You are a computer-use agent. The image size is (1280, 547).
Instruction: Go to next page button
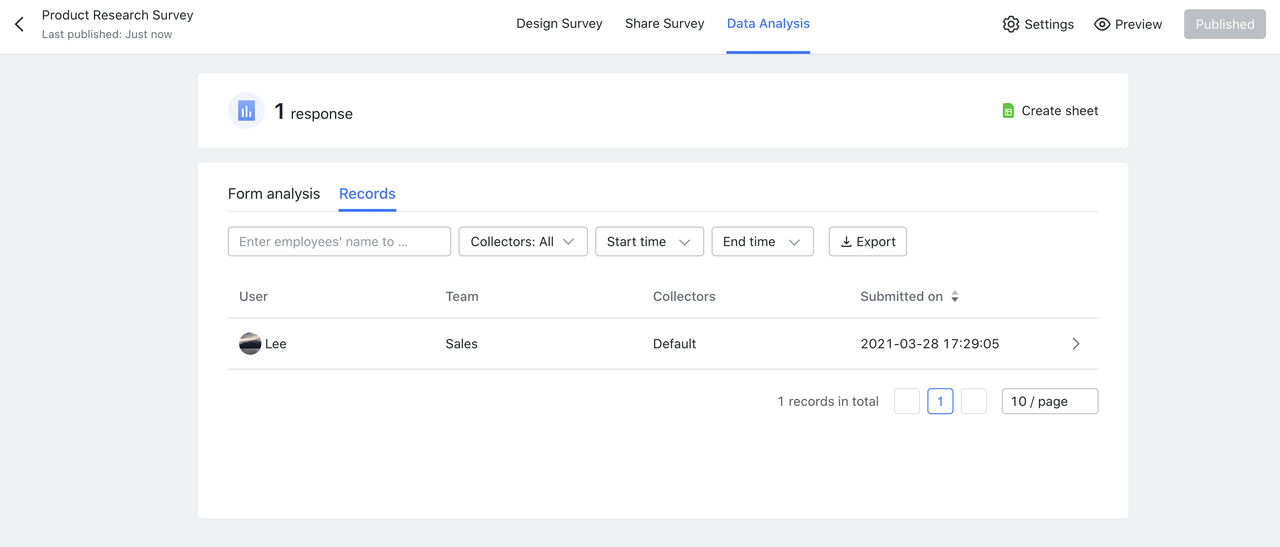click(x=974, y=401)
